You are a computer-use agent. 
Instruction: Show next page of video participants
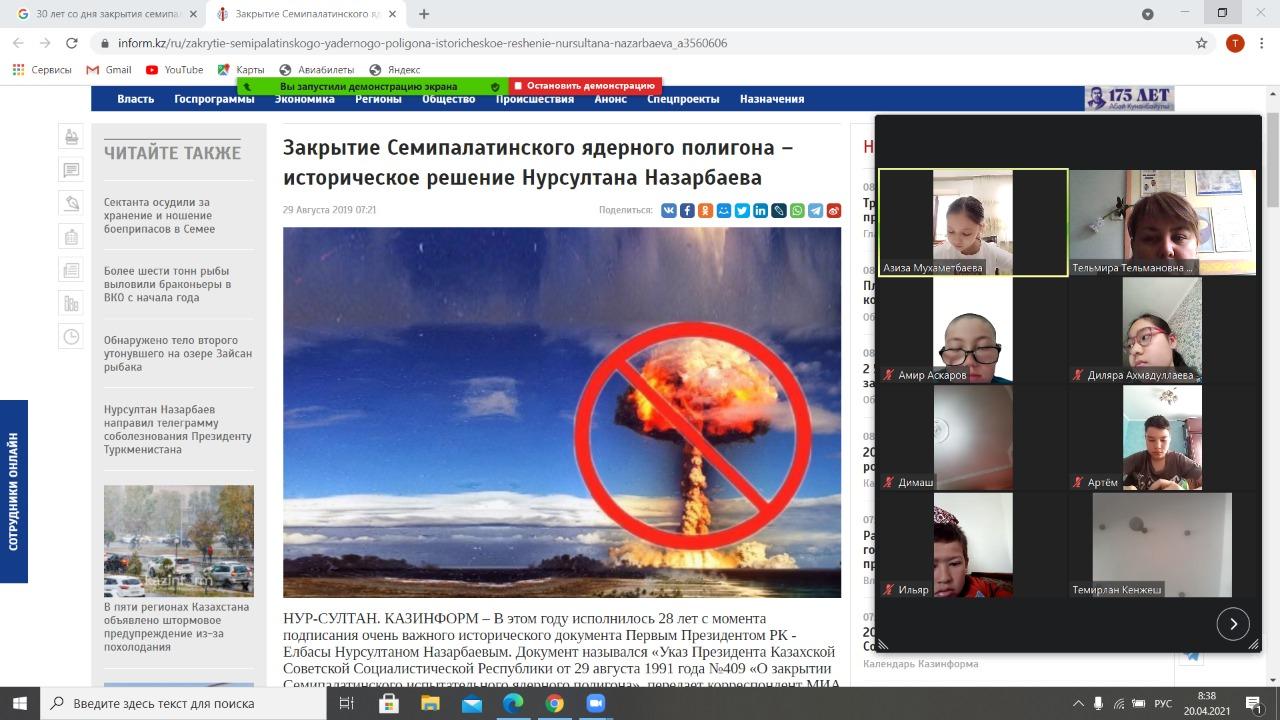(1233, 623)
